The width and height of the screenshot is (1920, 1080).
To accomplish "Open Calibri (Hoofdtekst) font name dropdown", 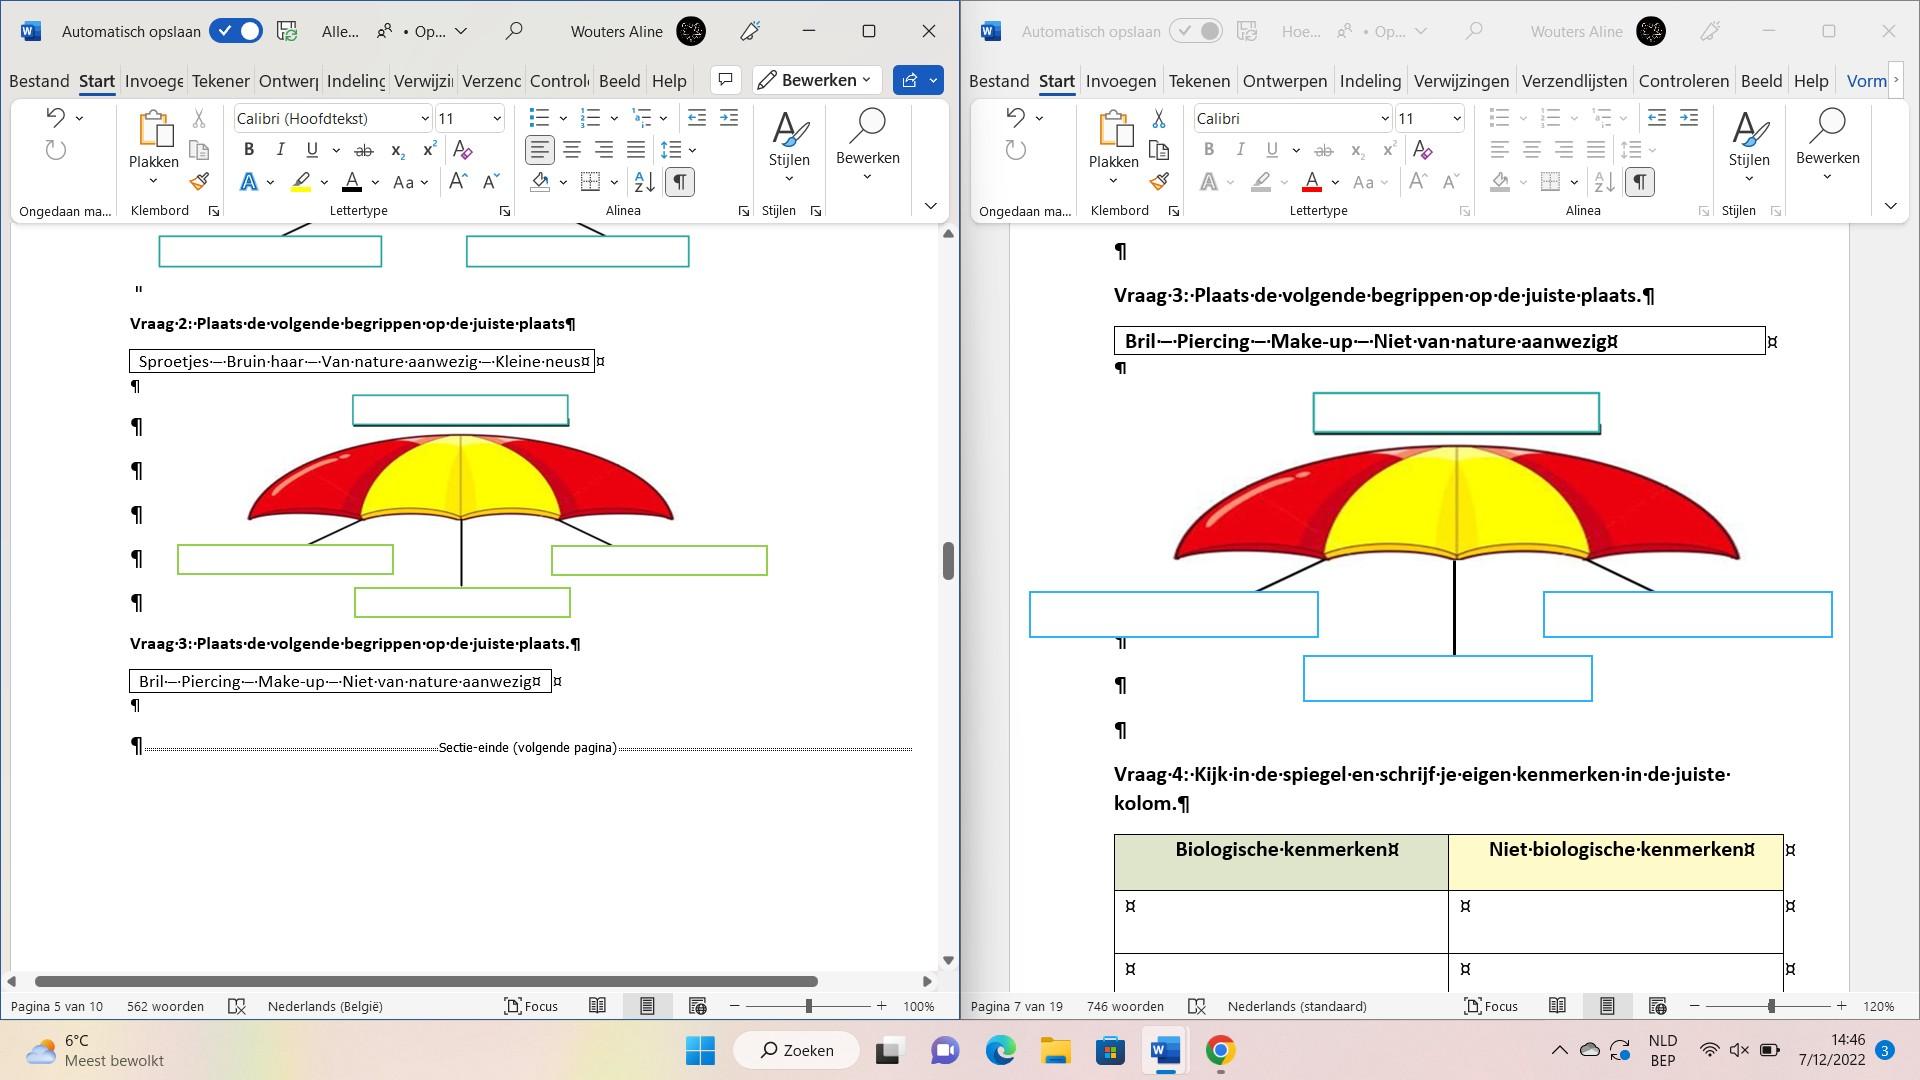I will coord(424,119).
